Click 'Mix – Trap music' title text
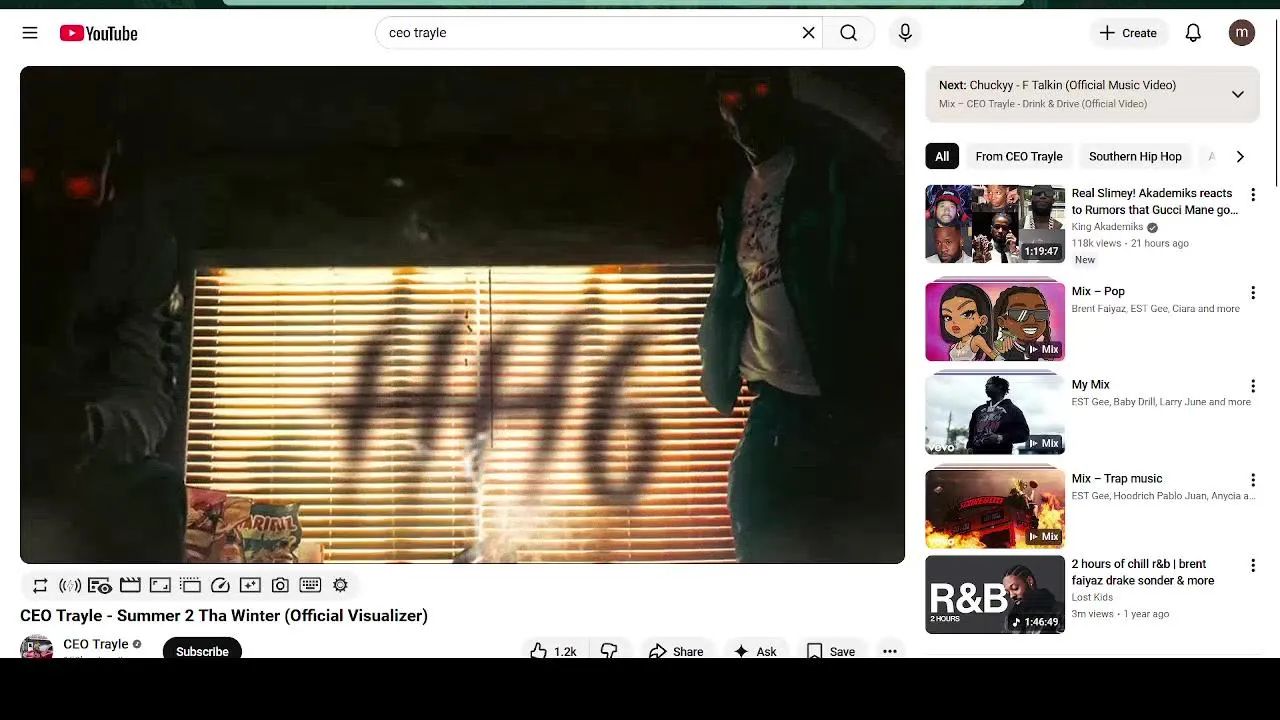Image resolution: width=1280 pixels, height=720 pixels. [1117, 478]
